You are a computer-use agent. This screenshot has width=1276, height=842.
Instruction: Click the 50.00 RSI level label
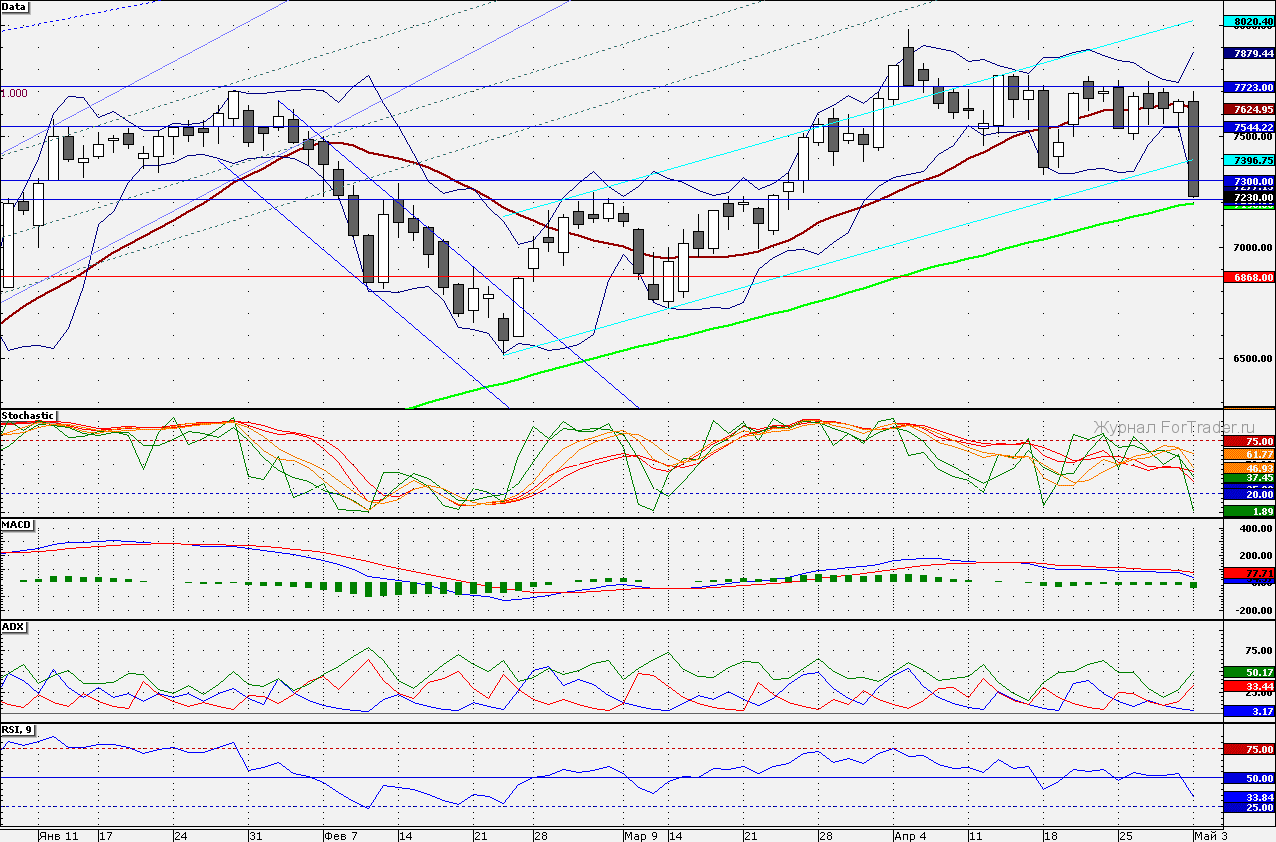1249,778
